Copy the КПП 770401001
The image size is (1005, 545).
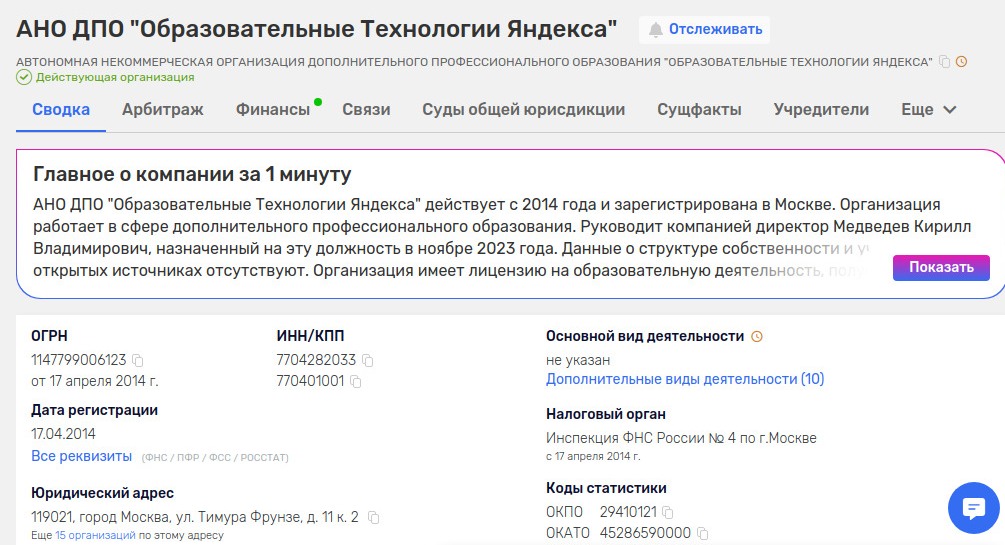click(356, 382)
